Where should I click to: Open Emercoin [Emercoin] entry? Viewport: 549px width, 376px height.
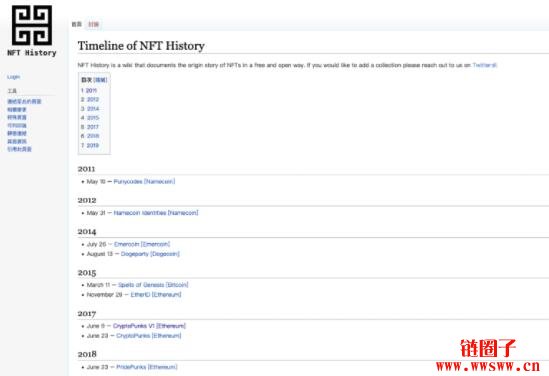[142, 244]
